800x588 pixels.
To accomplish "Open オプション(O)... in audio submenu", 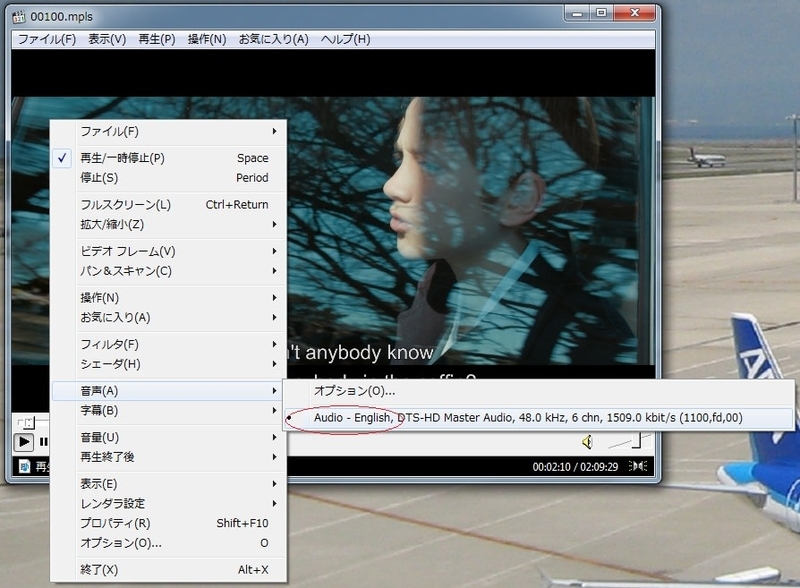I will [x=539, y=391].
